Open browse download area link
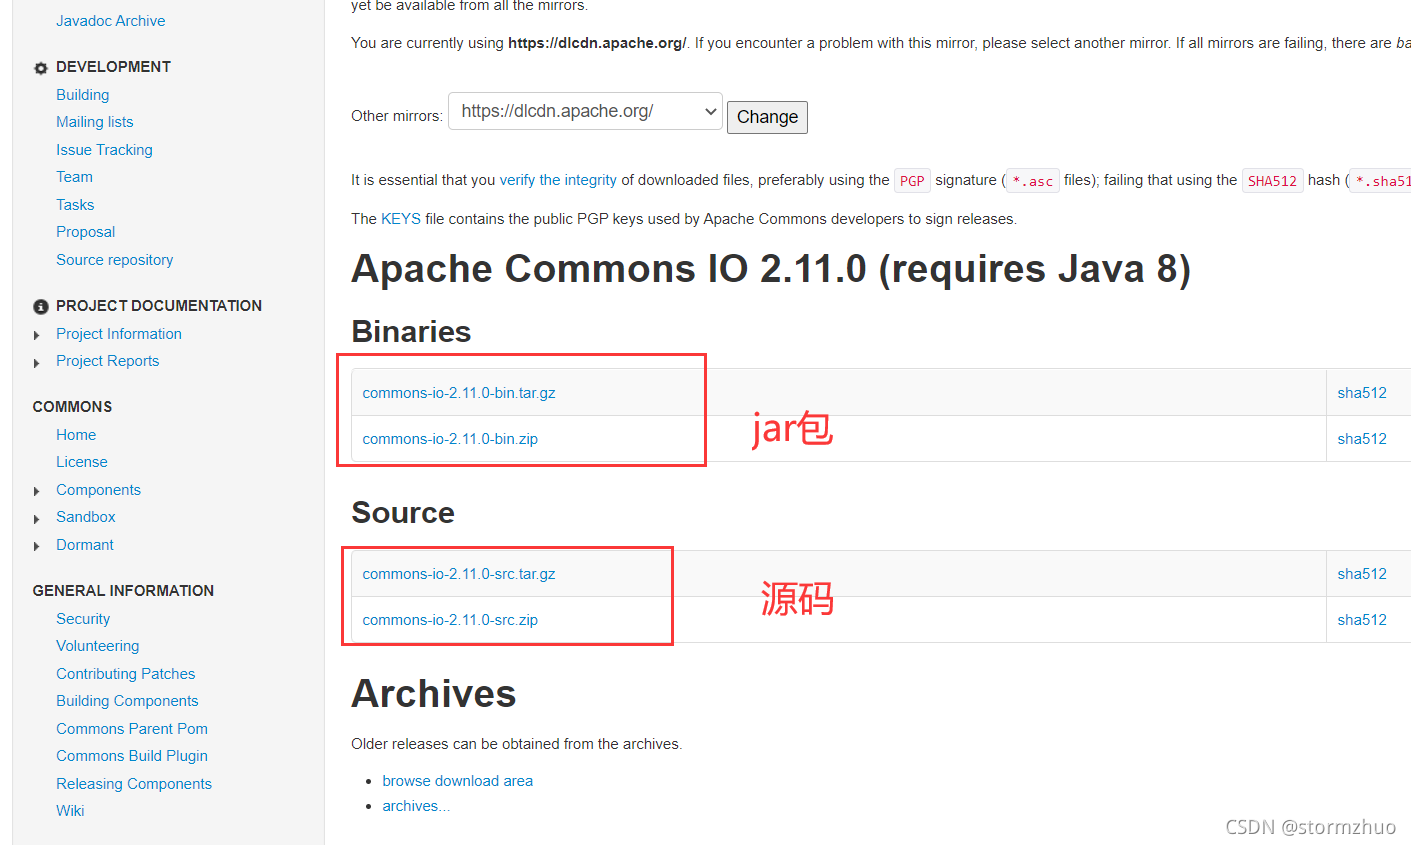This screenshot has width=1411, height=845. [457, 781]
